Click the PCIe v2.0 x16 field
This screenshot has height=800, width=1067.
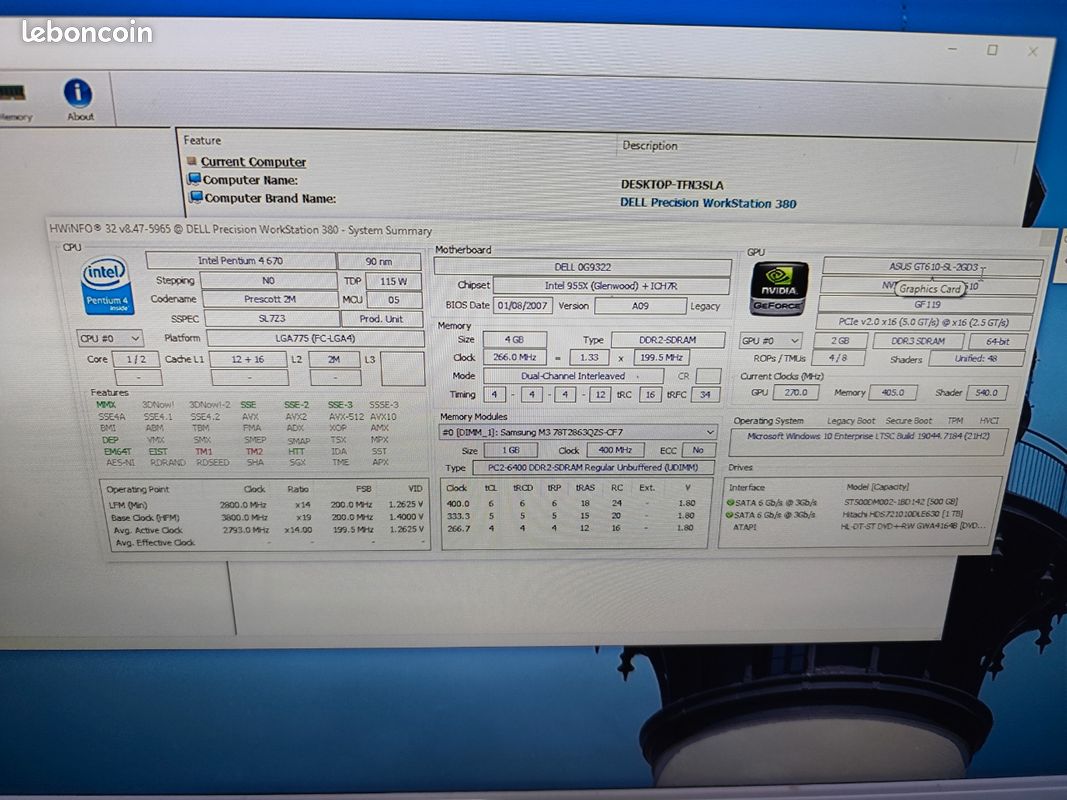pyautogui.click(x=925, y=322)
